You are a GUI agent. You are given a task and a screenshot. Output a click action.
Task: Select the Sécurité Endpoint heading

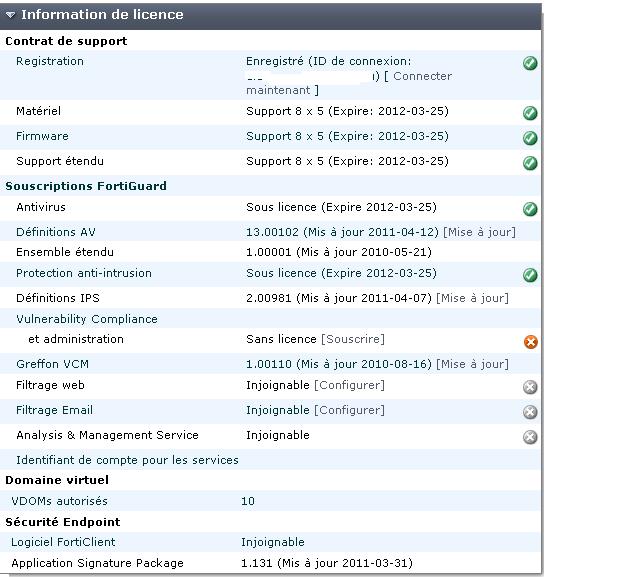(63, 522)
